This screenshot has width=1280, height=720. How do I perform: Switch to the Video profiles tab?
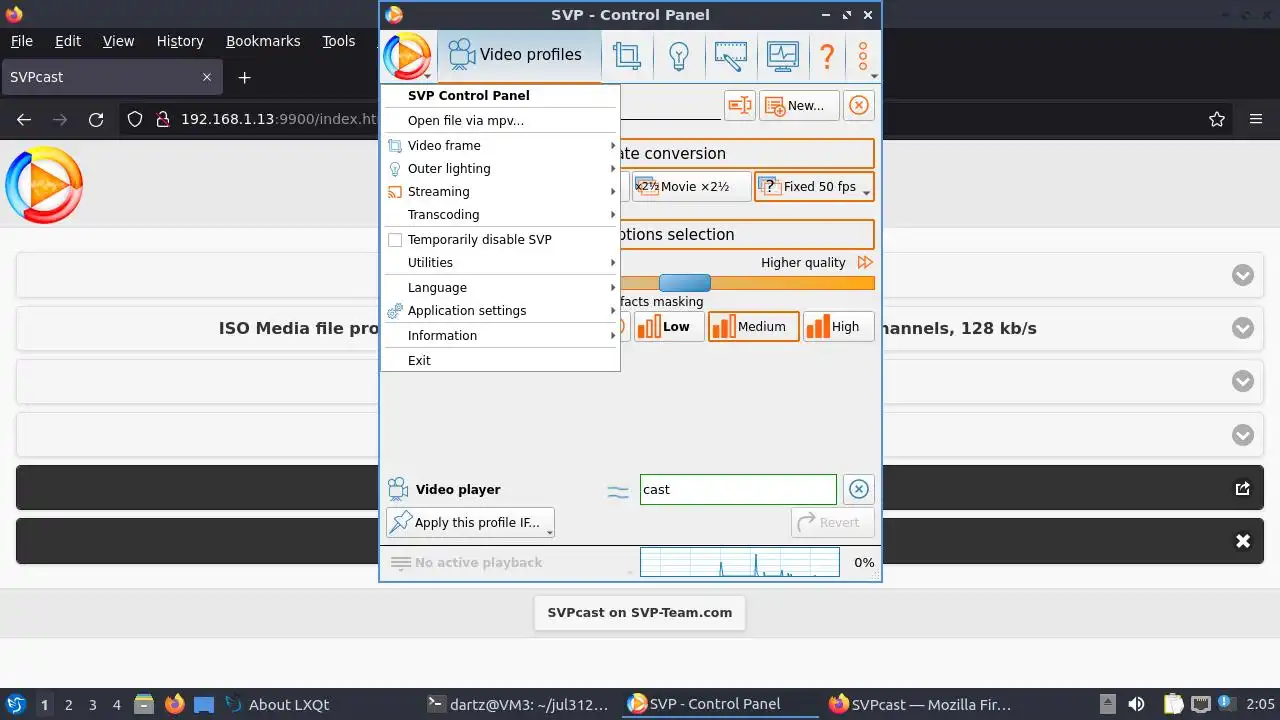(x=518, y=55)
